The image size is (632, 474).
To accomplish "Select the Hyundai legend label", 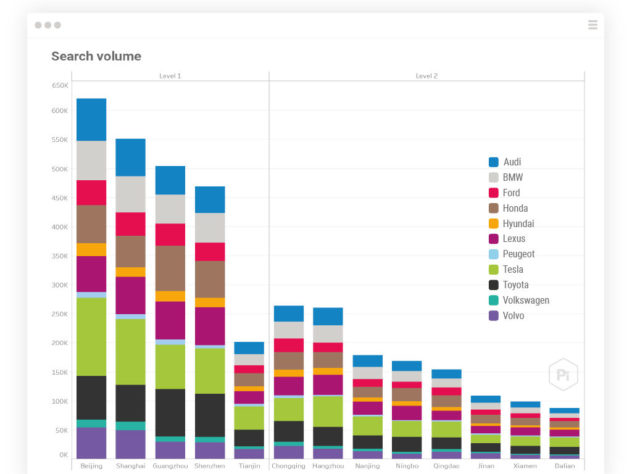I will pos(518,224).
